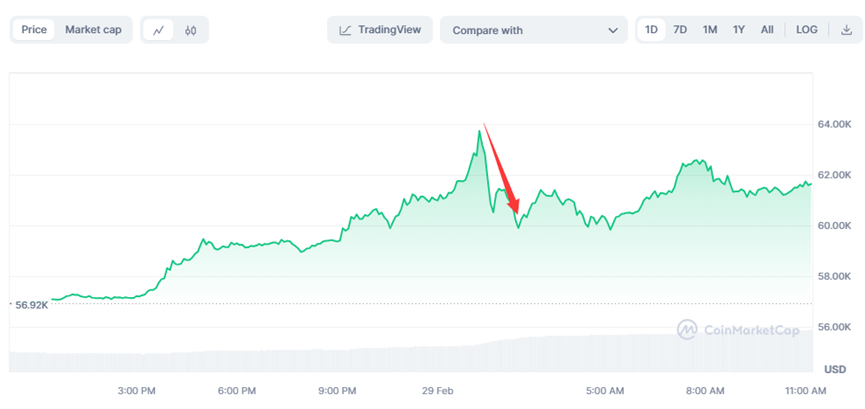The image size is (865, 409).
Task: Switch to 1M time range
Action: 710,30
